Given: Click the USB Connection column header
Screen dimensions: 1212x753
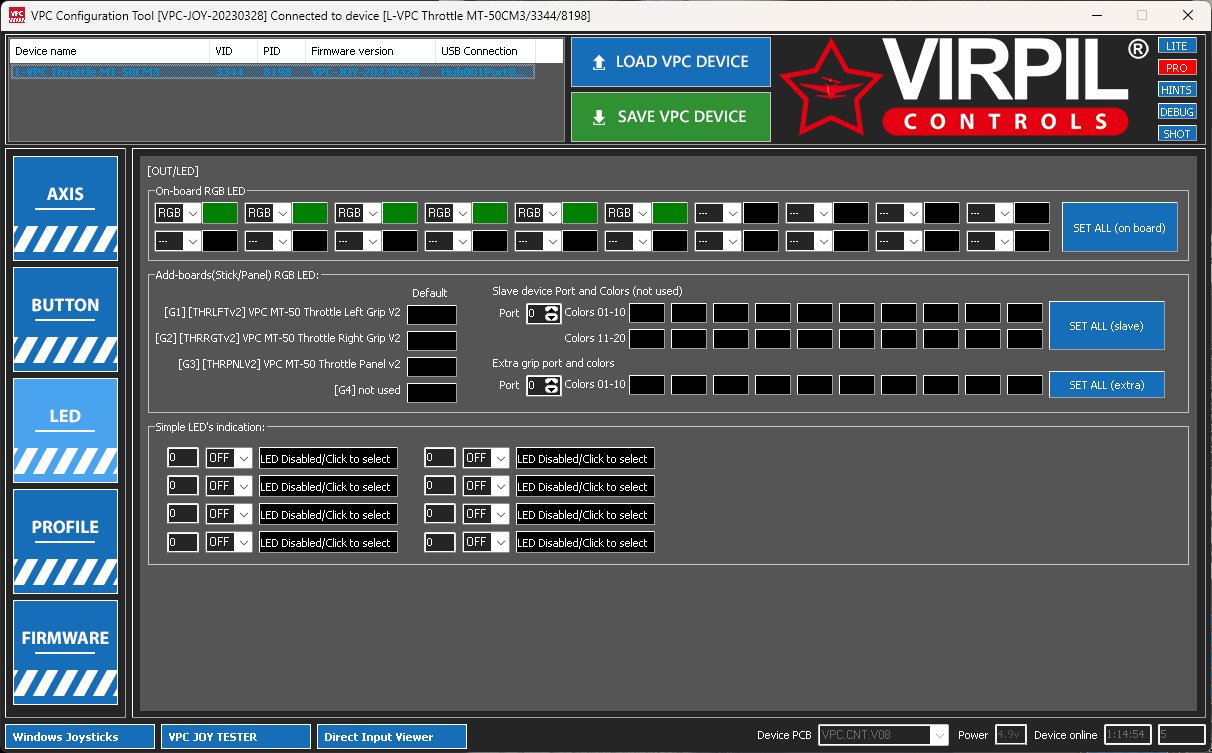Looking at the screenshot, I should (x=485, y=51).
